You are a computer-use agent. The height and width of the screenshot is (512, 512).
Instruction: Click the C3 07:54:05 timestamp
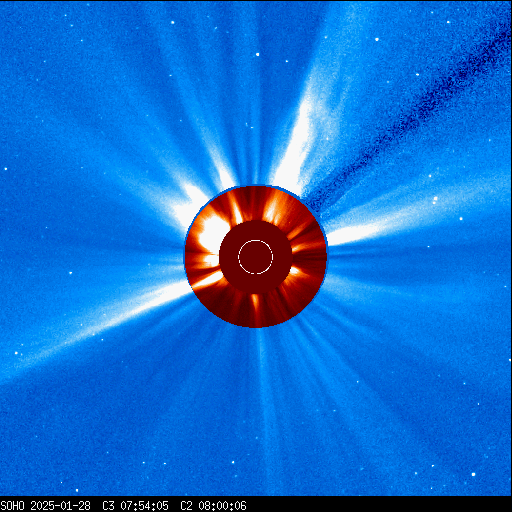coord(135,506)
